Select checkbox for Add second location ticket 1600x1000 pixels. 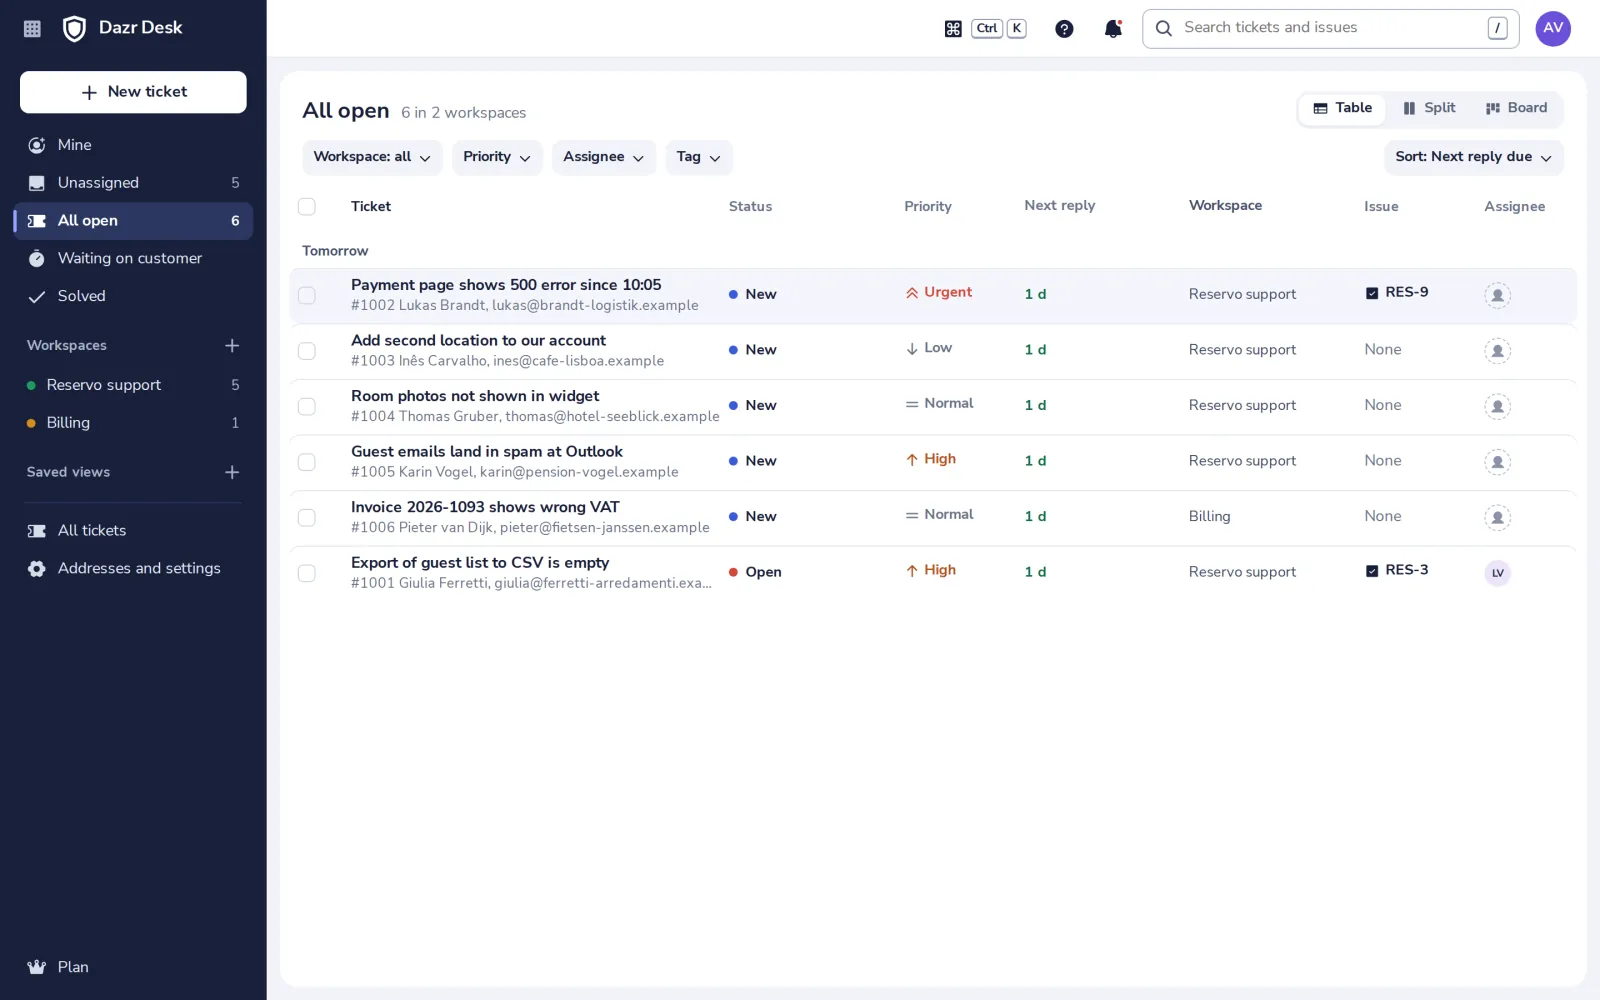[x=307, y=351]
